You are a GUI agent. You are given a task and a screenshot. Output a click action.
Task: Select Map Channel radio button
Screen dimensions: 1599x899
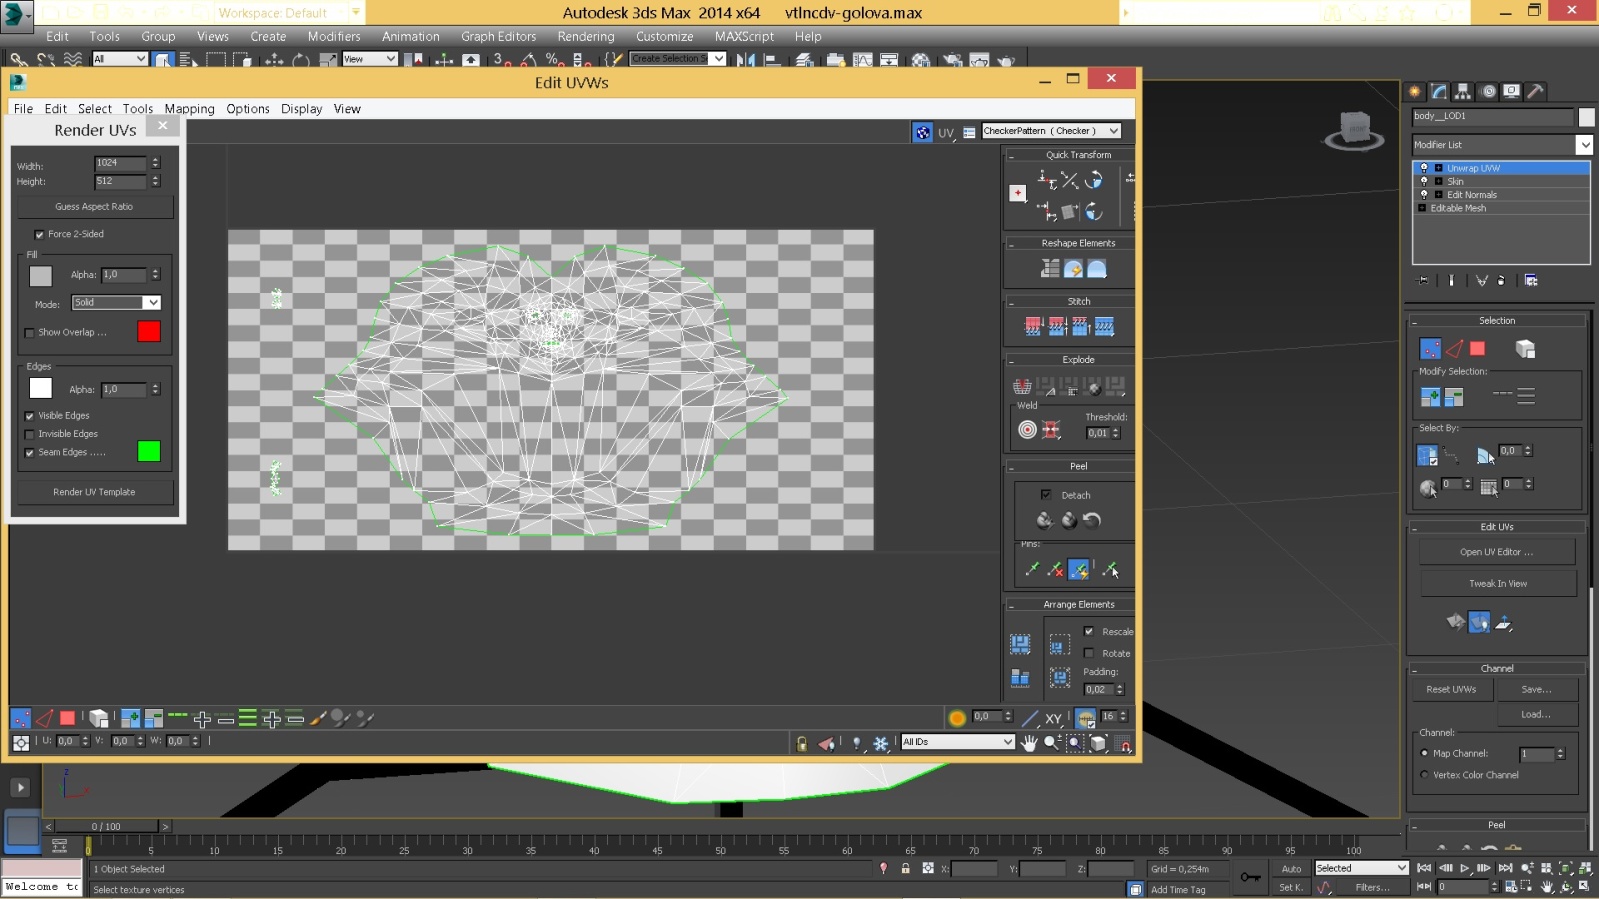(1424, 753)
